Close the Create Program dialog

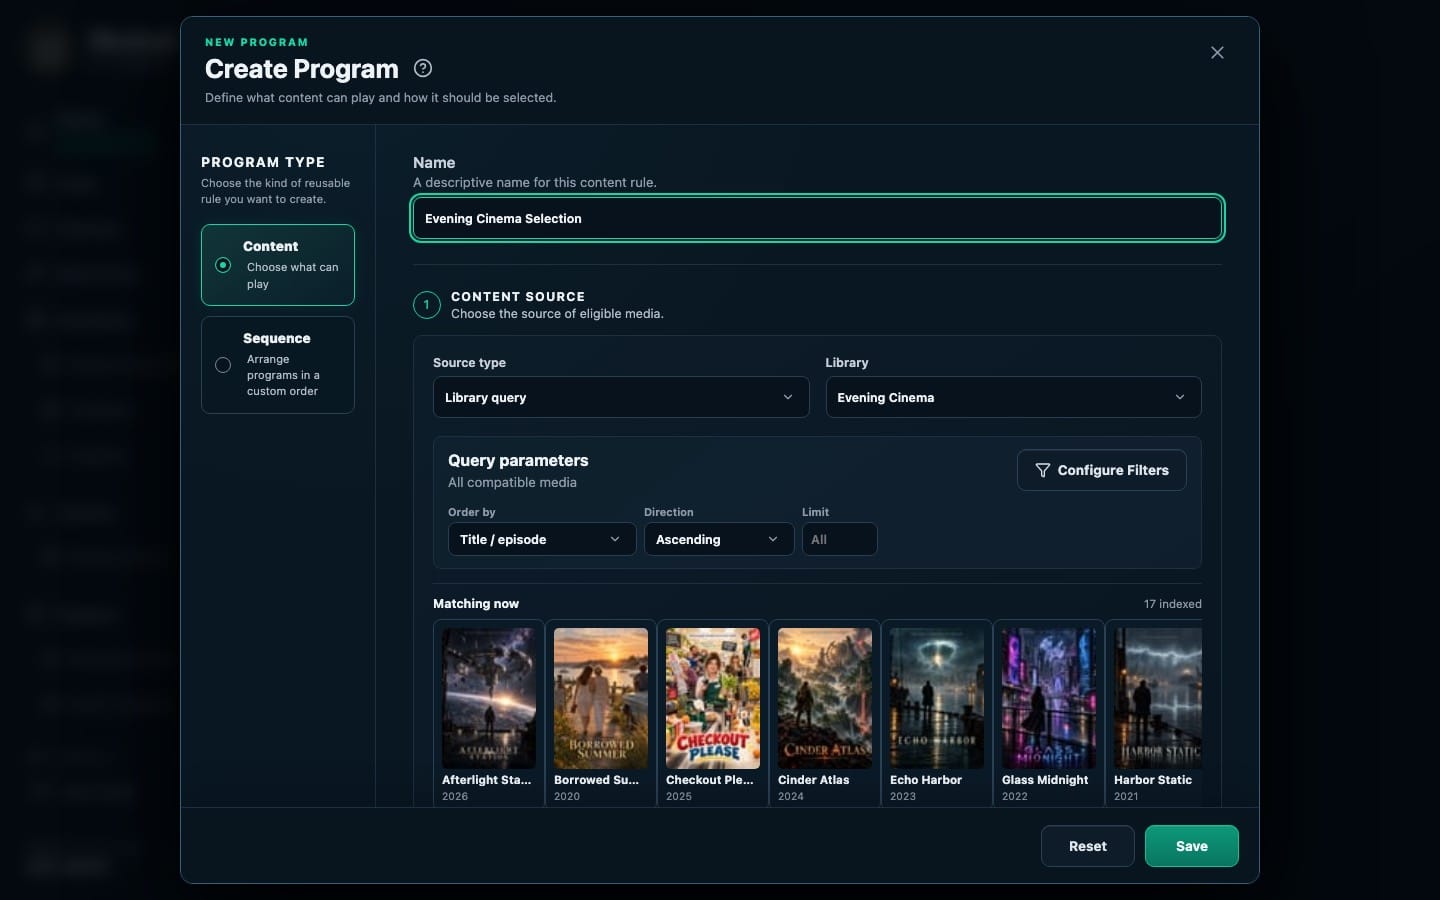pos(1217,52)
